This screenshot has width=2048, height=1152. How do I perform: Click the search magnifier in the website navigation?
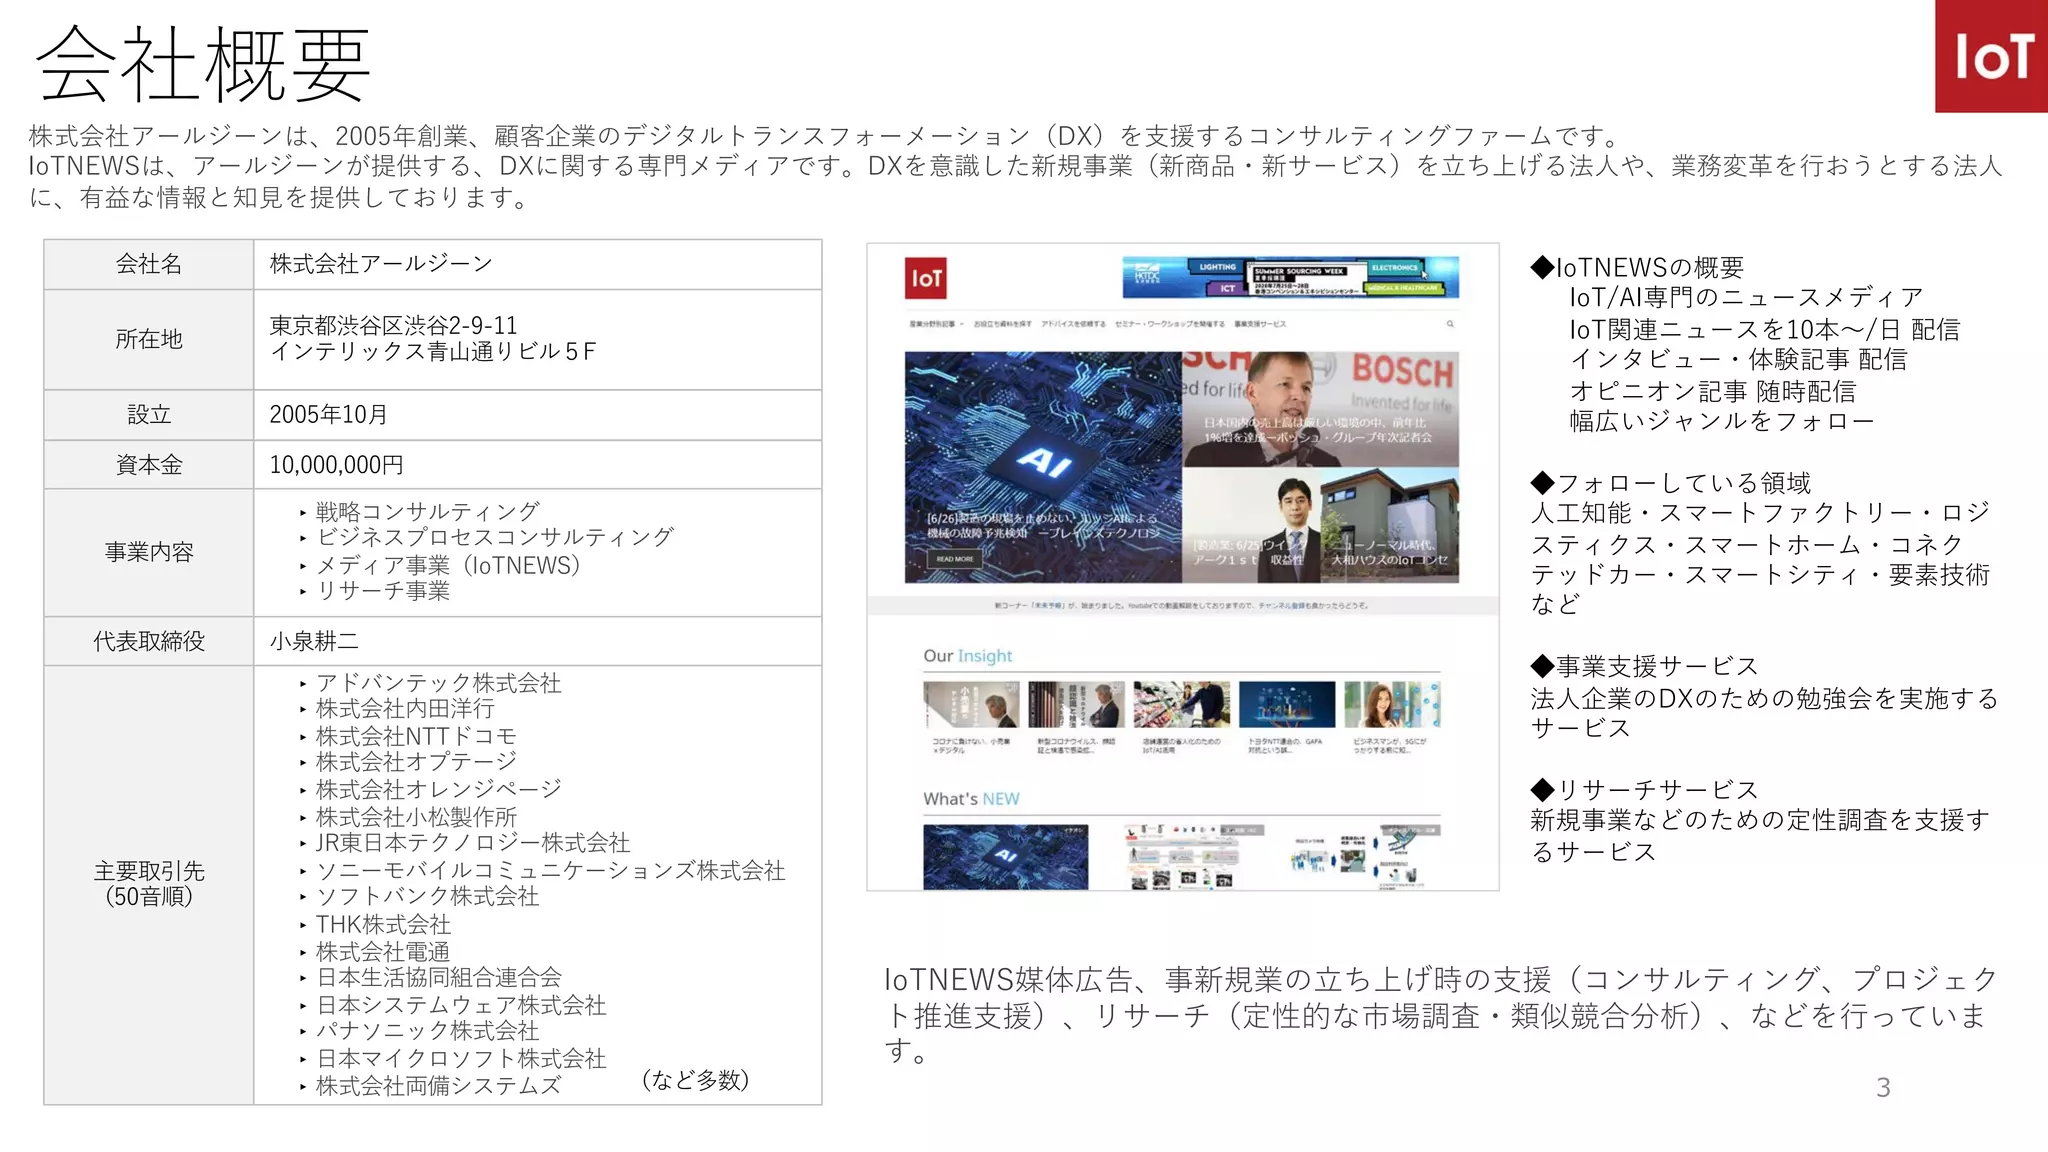(1449, 324)
